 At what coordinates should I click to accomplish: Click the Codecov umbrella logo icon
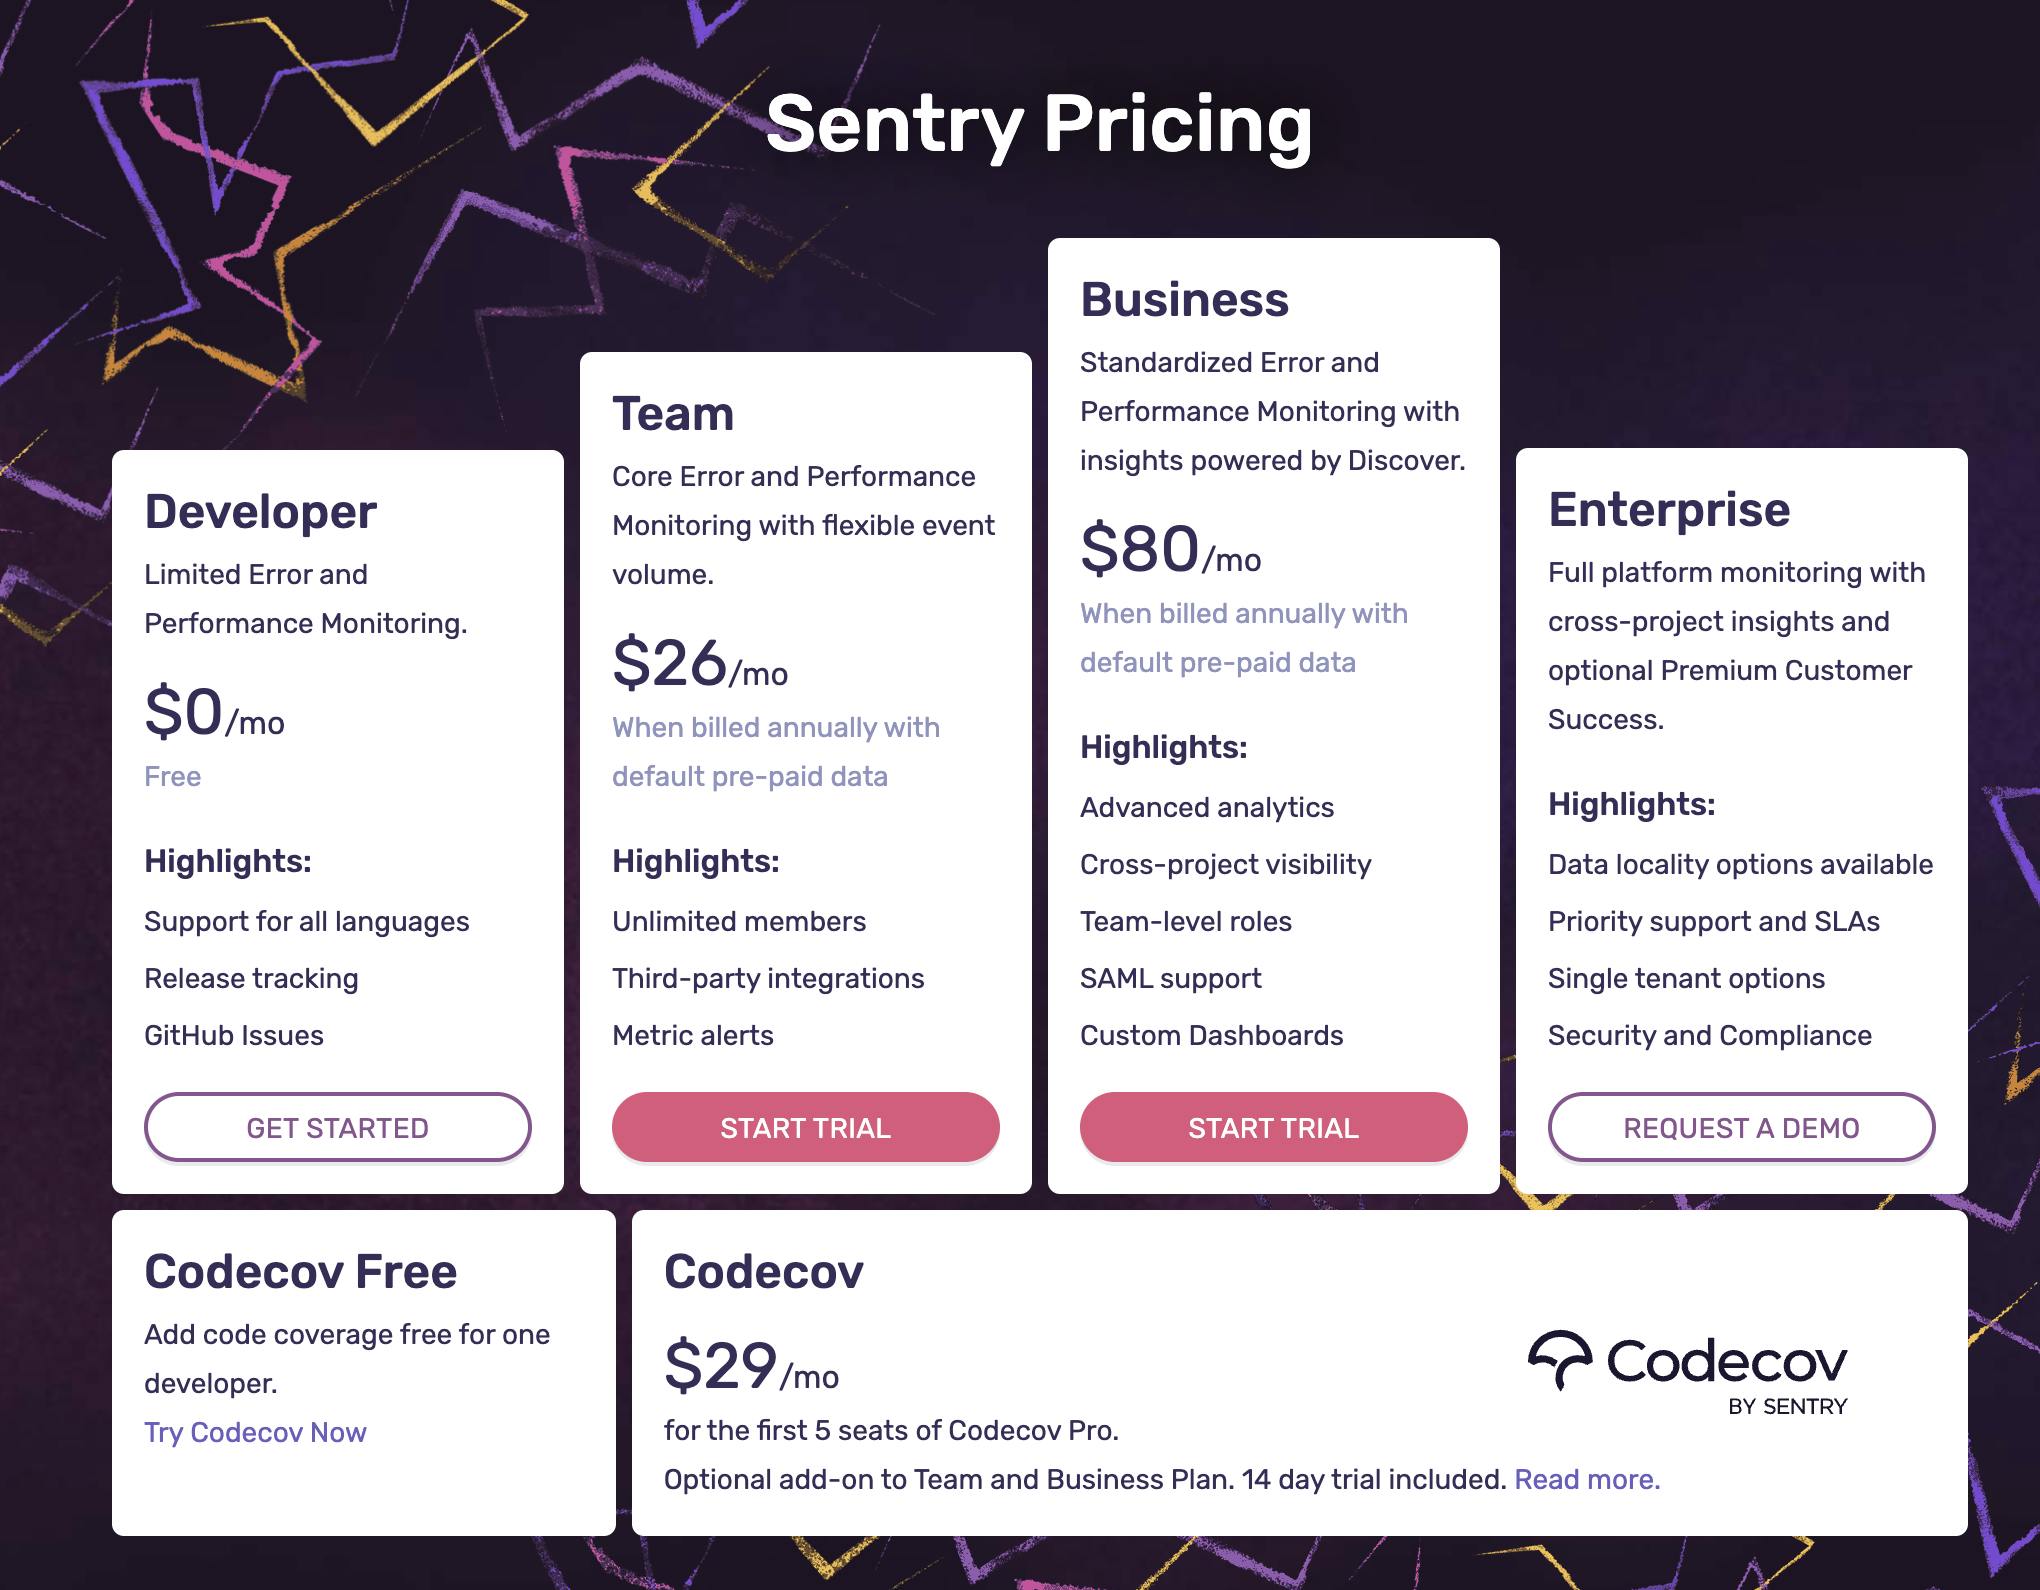(x=1560, y=1360)
